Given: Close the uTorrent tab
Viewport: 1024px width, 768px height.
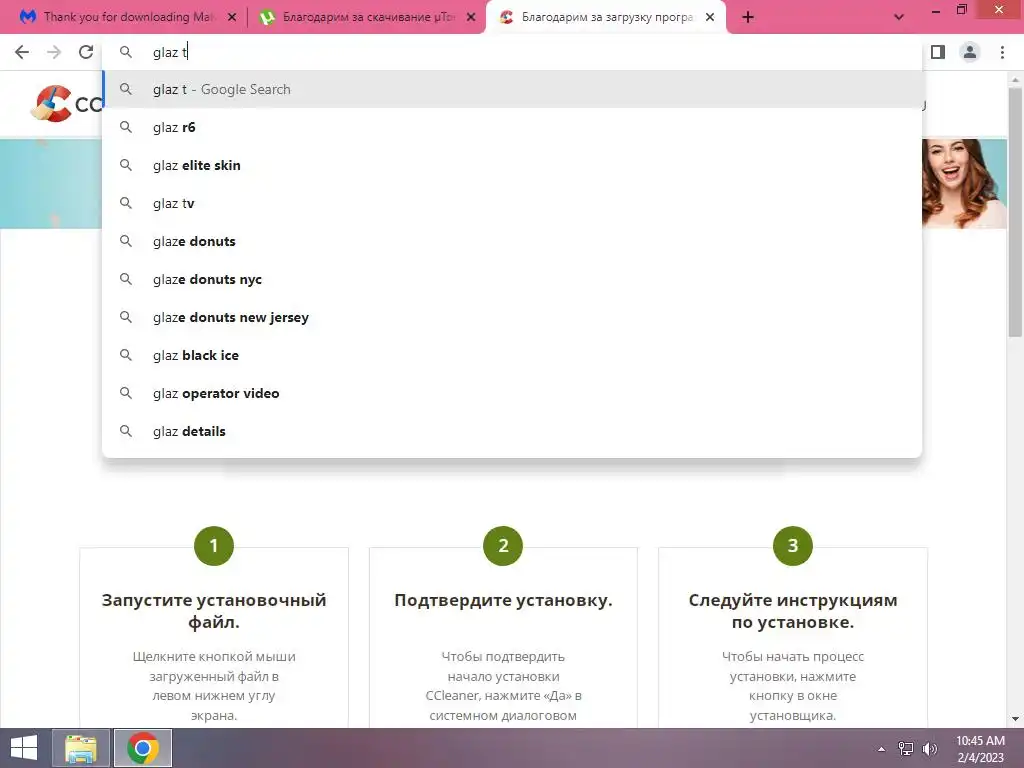Looking at the screenshot, I should point(471,18).
